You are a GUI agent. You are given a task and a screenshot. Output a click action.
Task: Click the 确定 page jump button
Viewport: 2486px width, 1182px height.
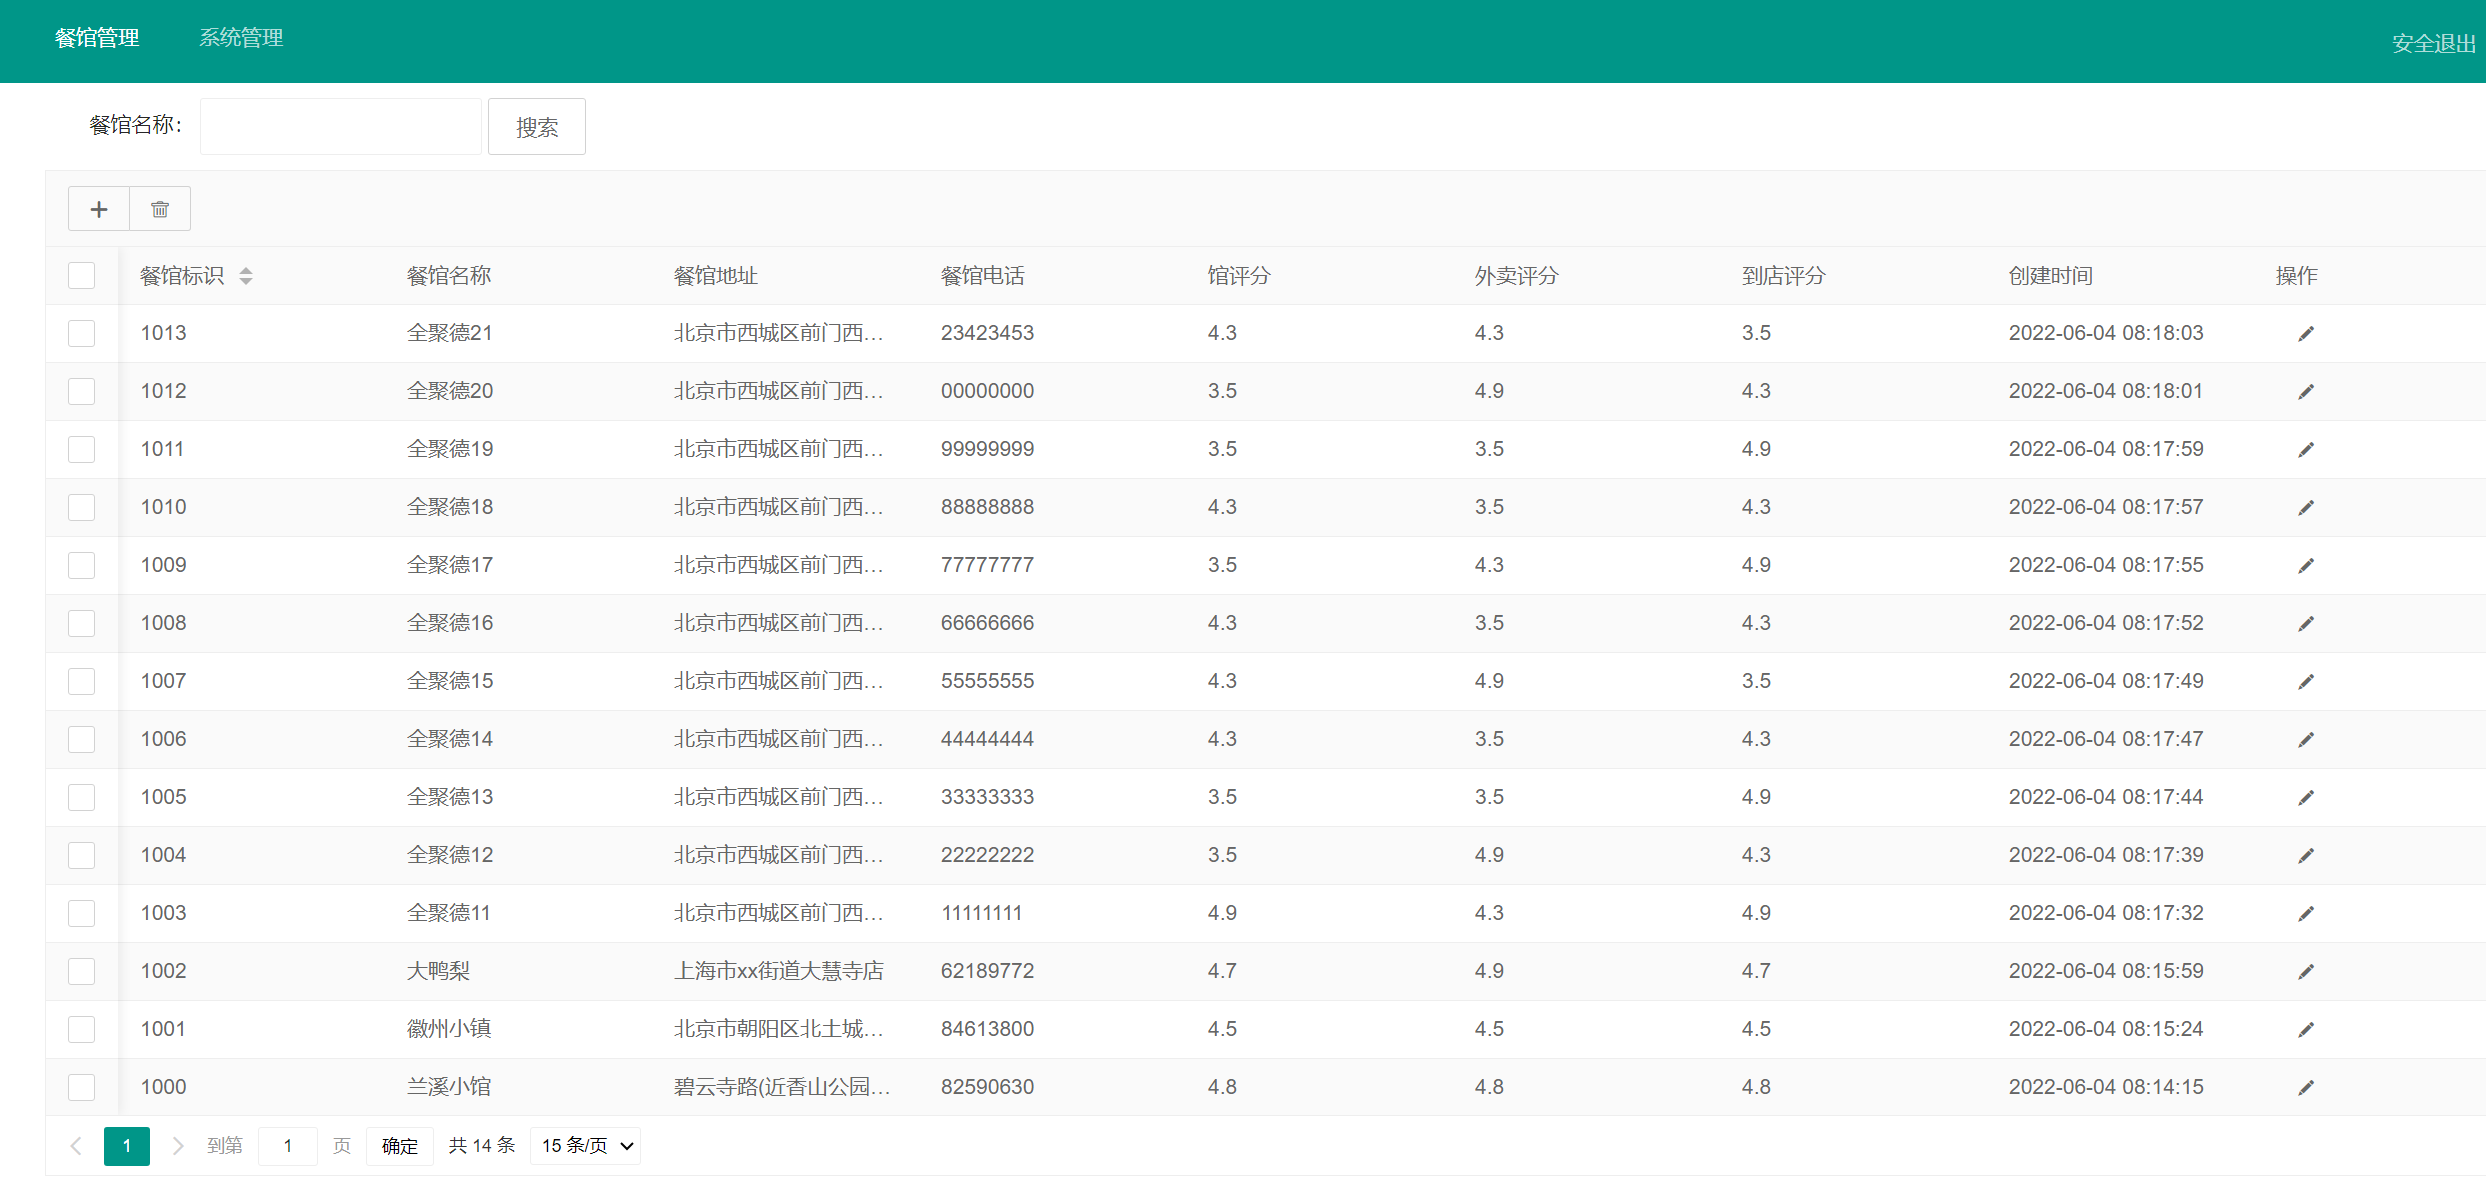pos(400,1146)
